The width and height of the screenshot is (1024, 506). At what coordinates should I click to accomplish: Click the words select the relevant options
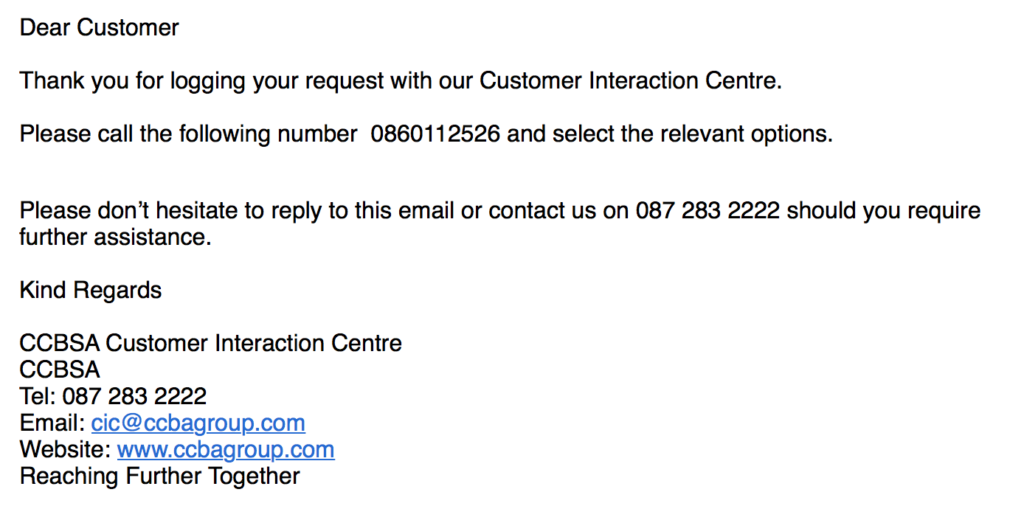coord(693,134)
